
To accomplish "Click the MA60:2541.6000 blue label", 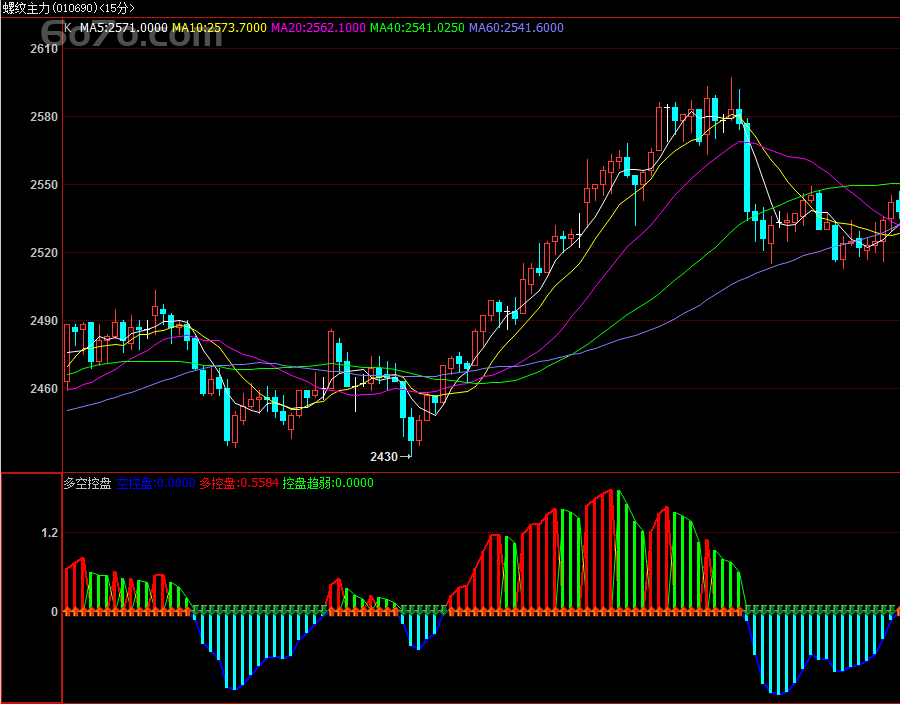I will [x=516, y=28].
